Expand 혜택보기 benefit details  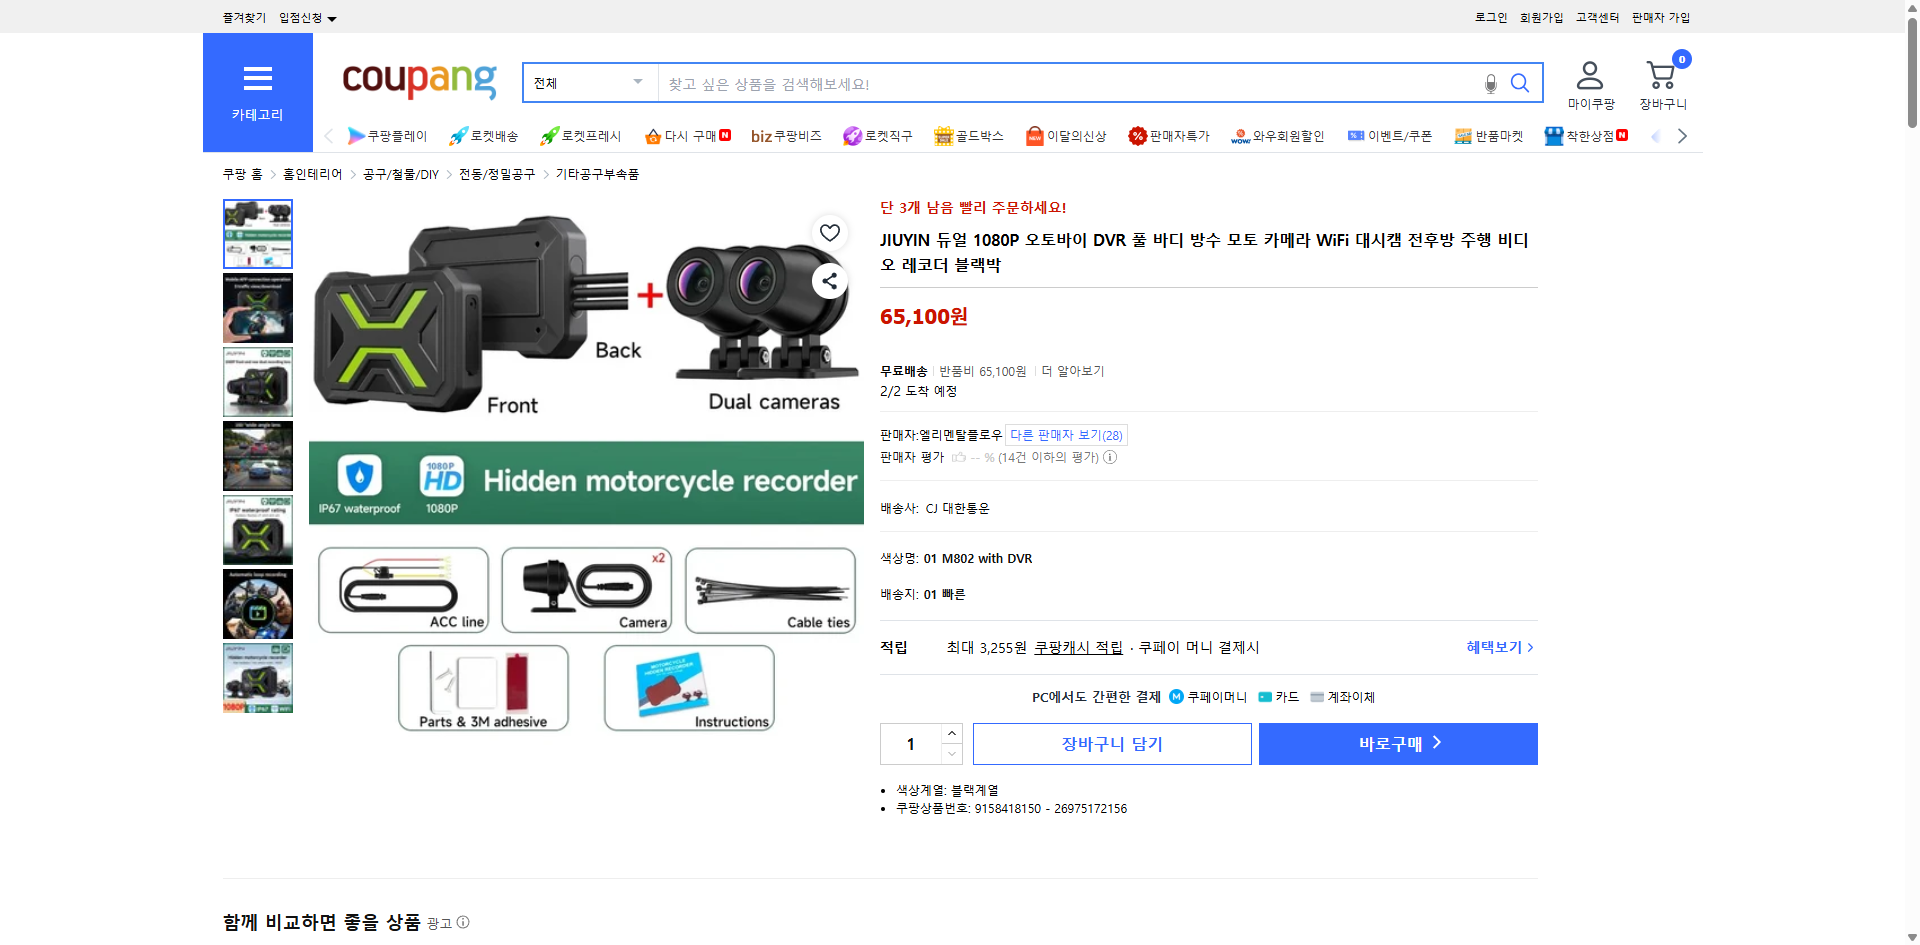(1496, 647)
